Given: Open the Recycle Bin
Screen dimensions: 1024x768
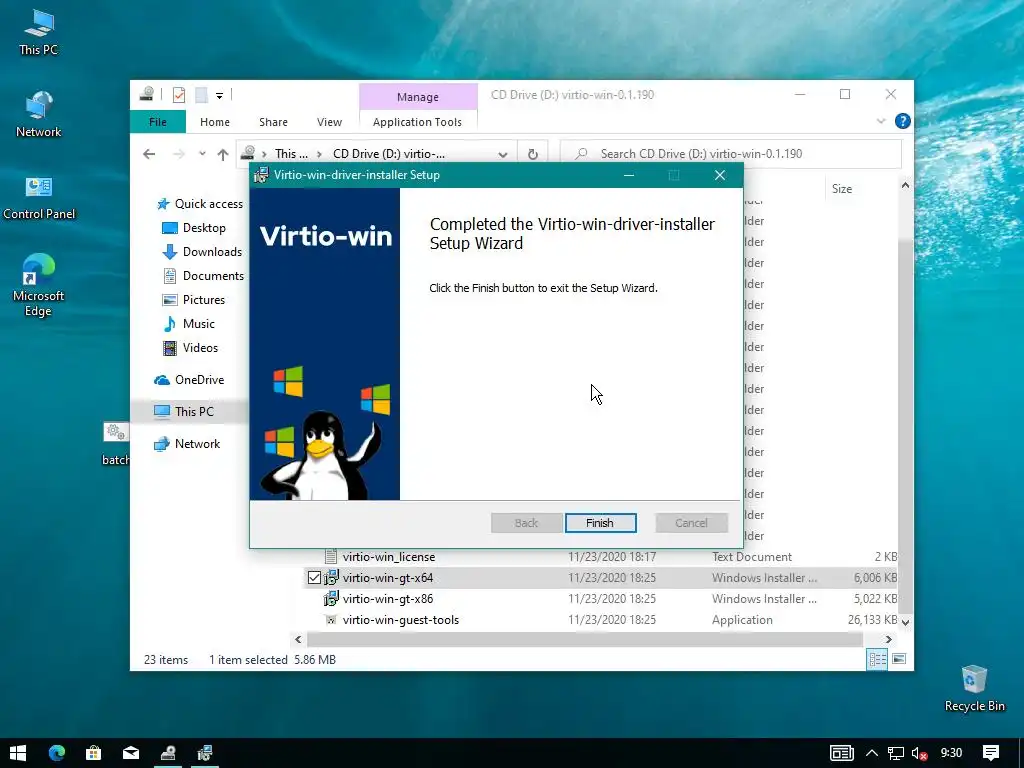Looking at the screenshot, I should (x=974, y=688).
